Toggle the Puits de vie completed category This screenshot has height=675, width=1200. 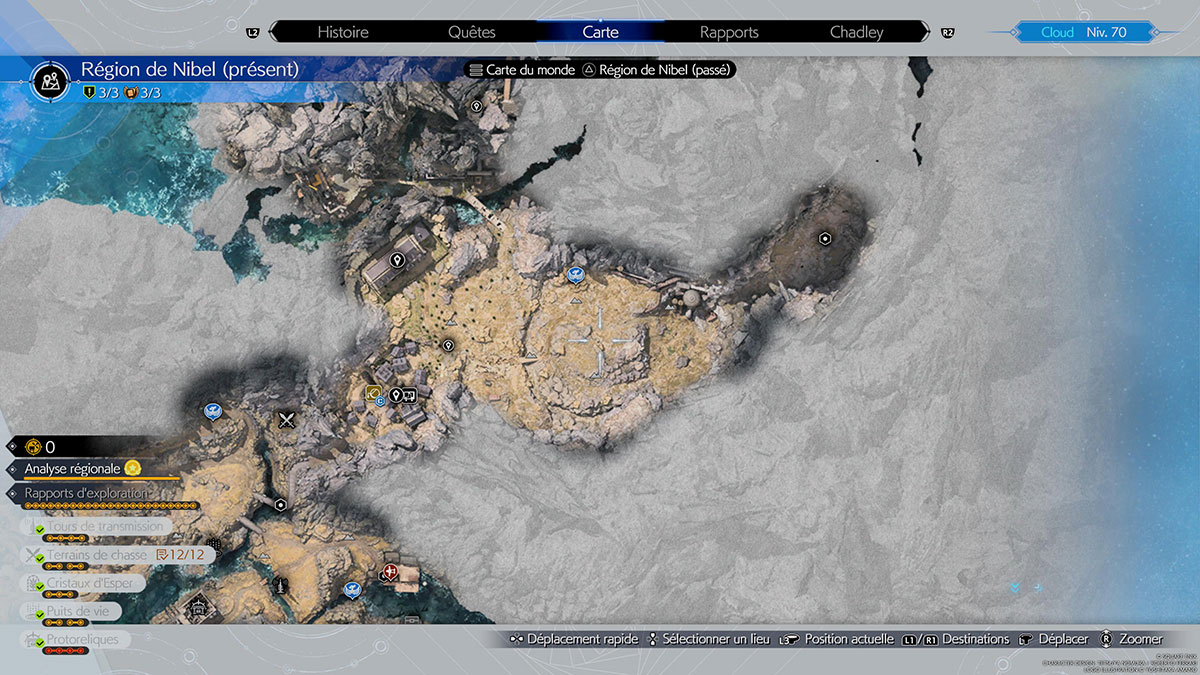80,610
